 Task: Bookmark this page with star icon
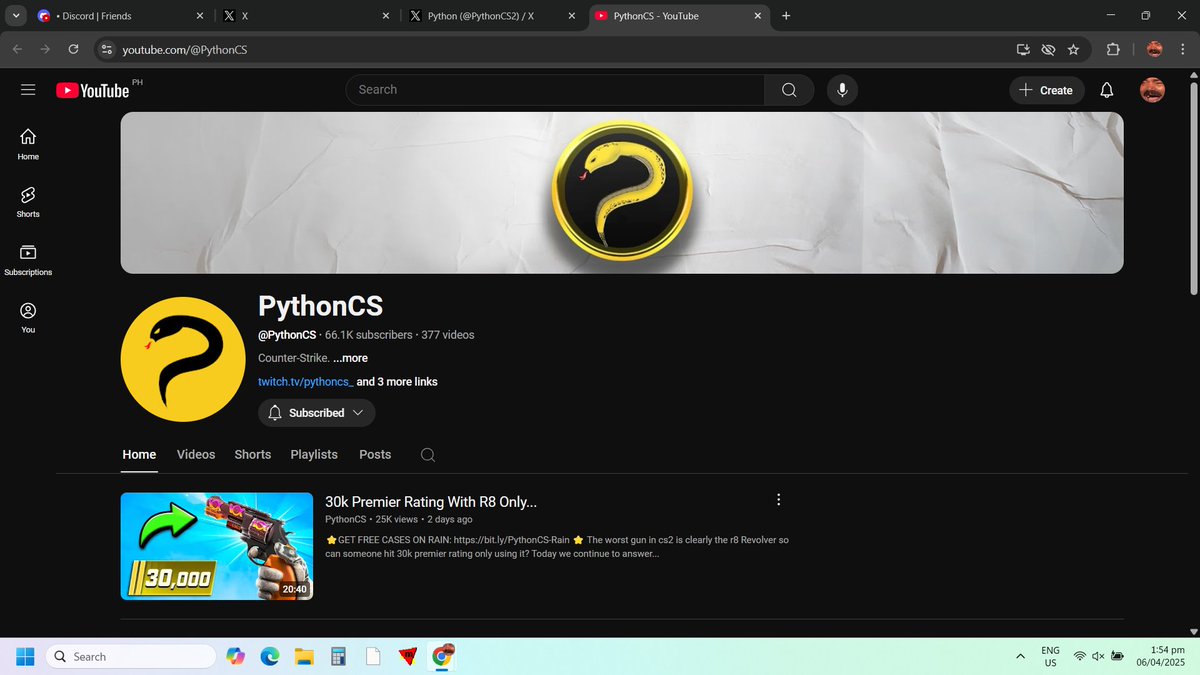[1073, 49]
